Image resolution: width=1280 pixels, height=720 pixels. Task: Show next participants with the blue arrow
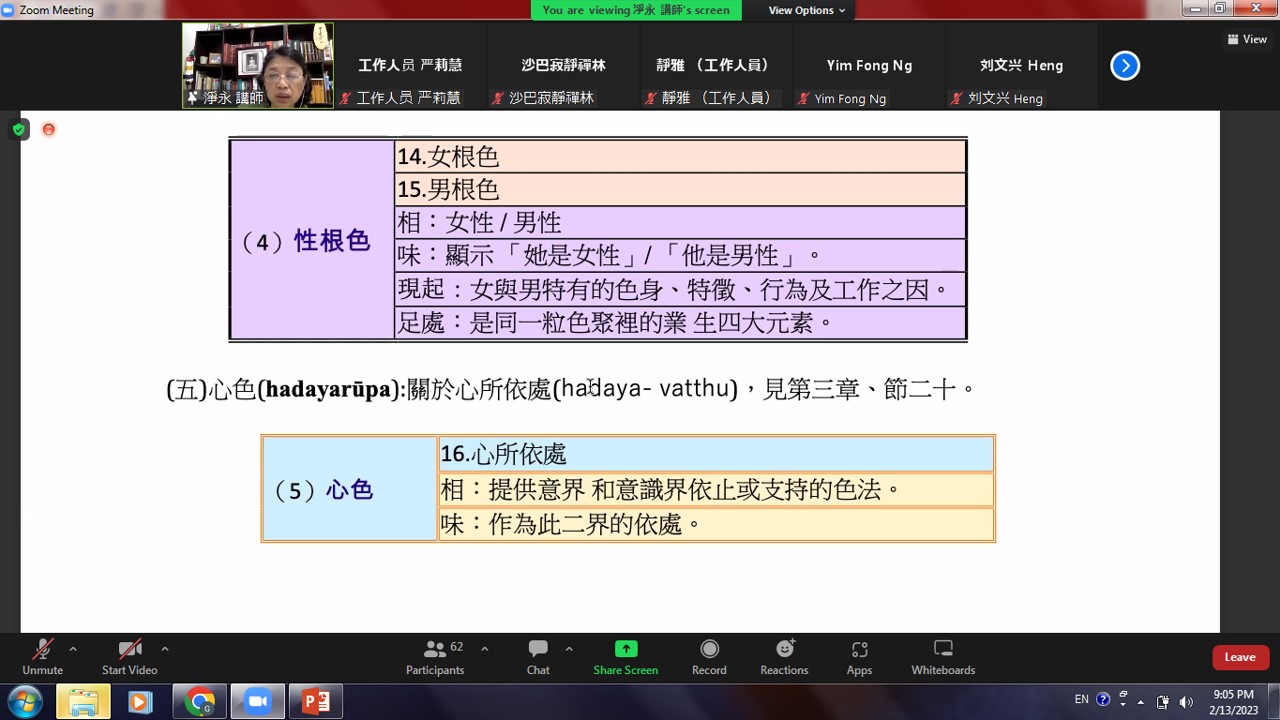point(1125,66)
